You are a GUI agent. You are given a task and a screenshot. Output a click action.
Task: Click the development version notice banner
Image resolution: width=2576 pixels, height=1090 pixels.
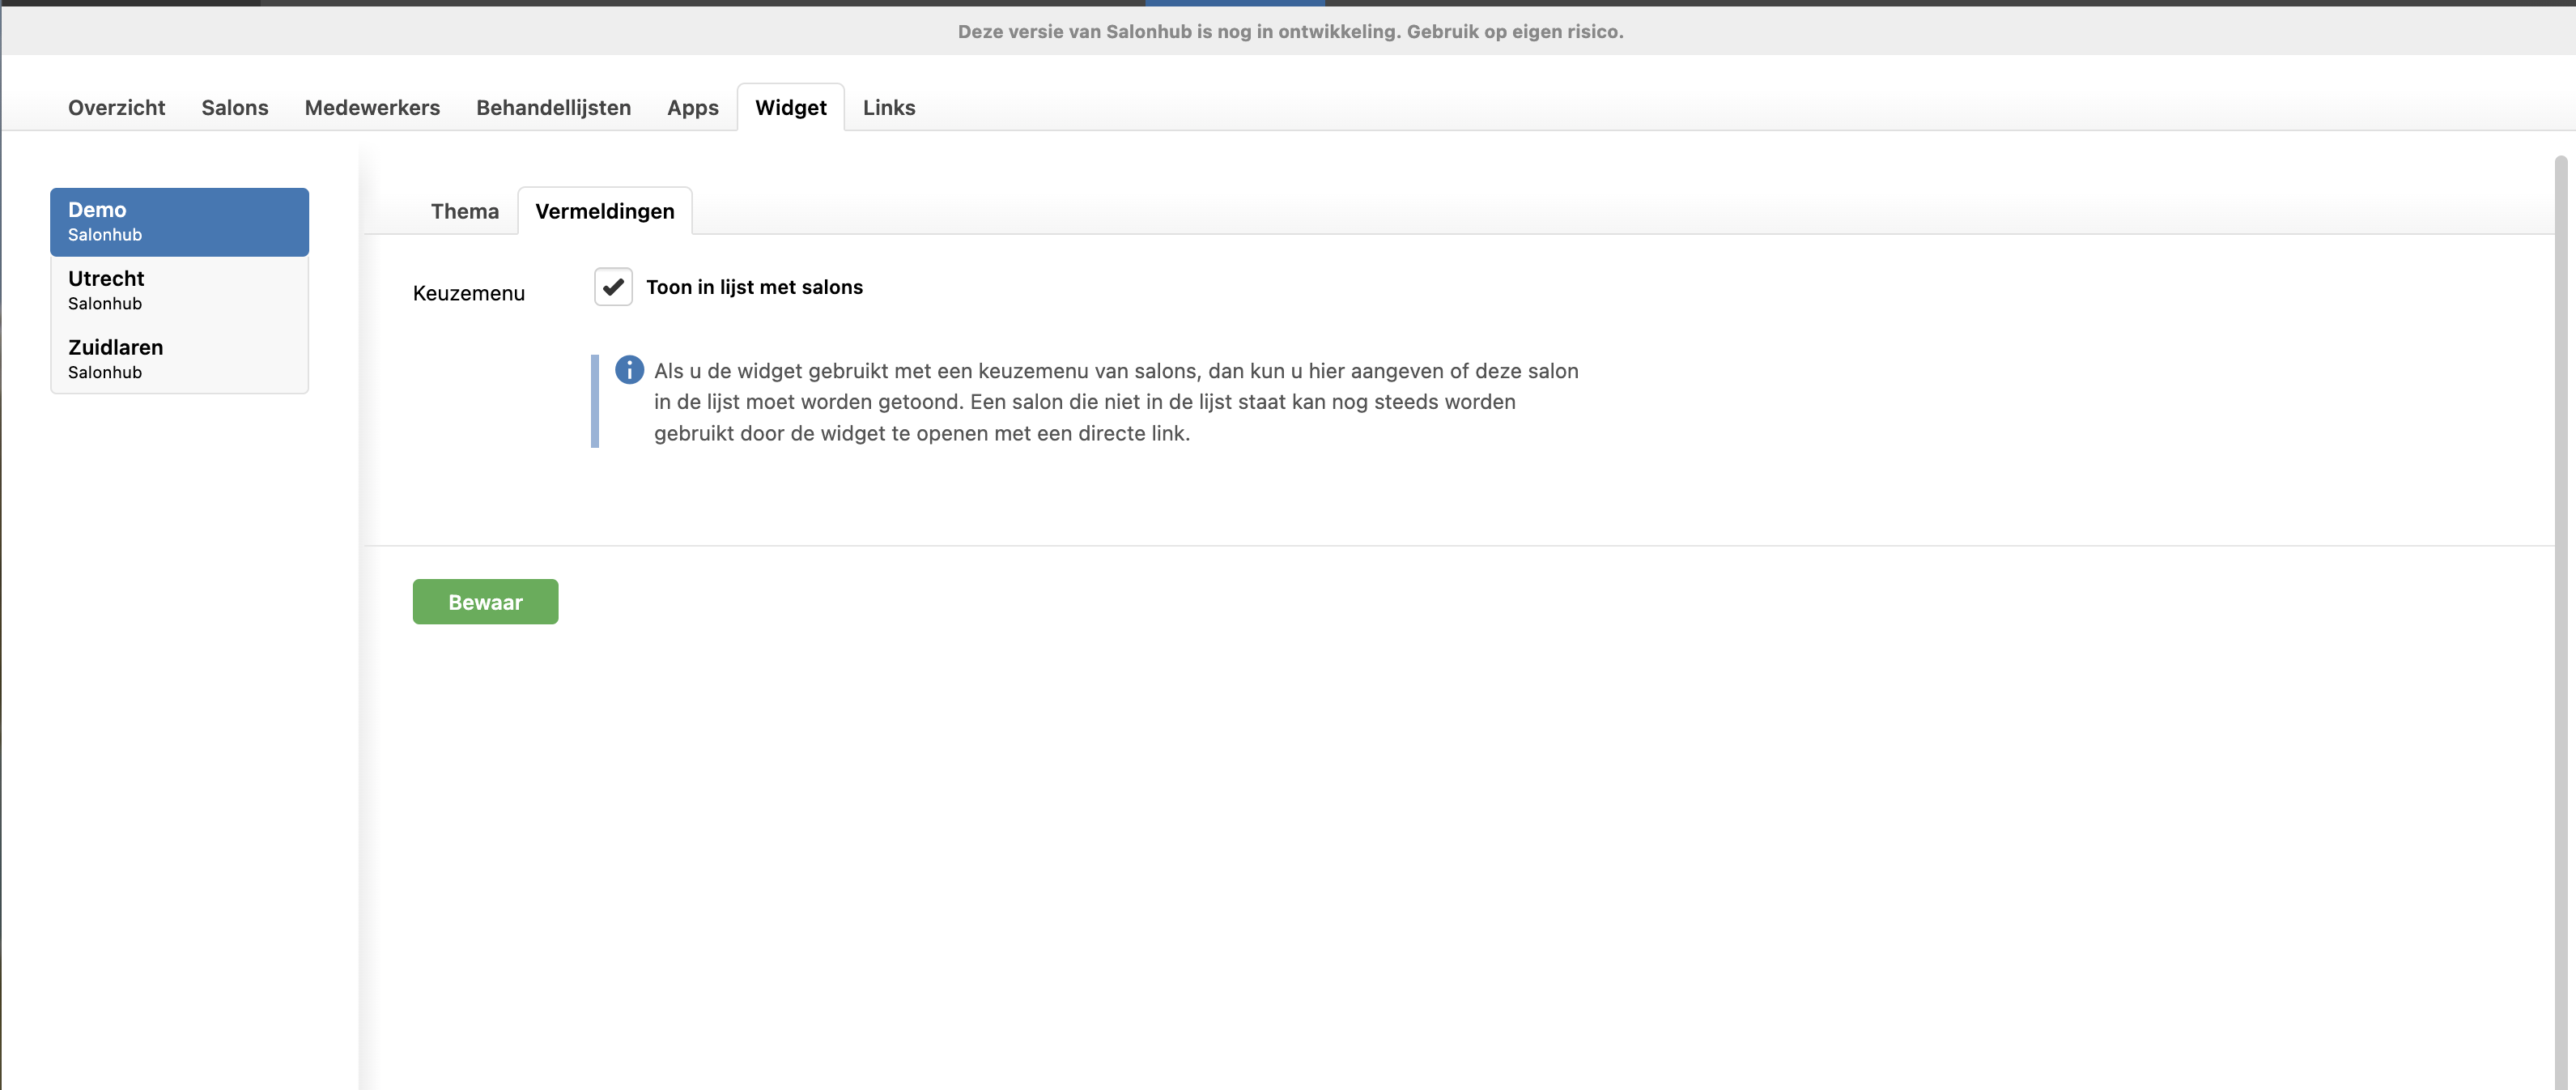point(1290,32)
